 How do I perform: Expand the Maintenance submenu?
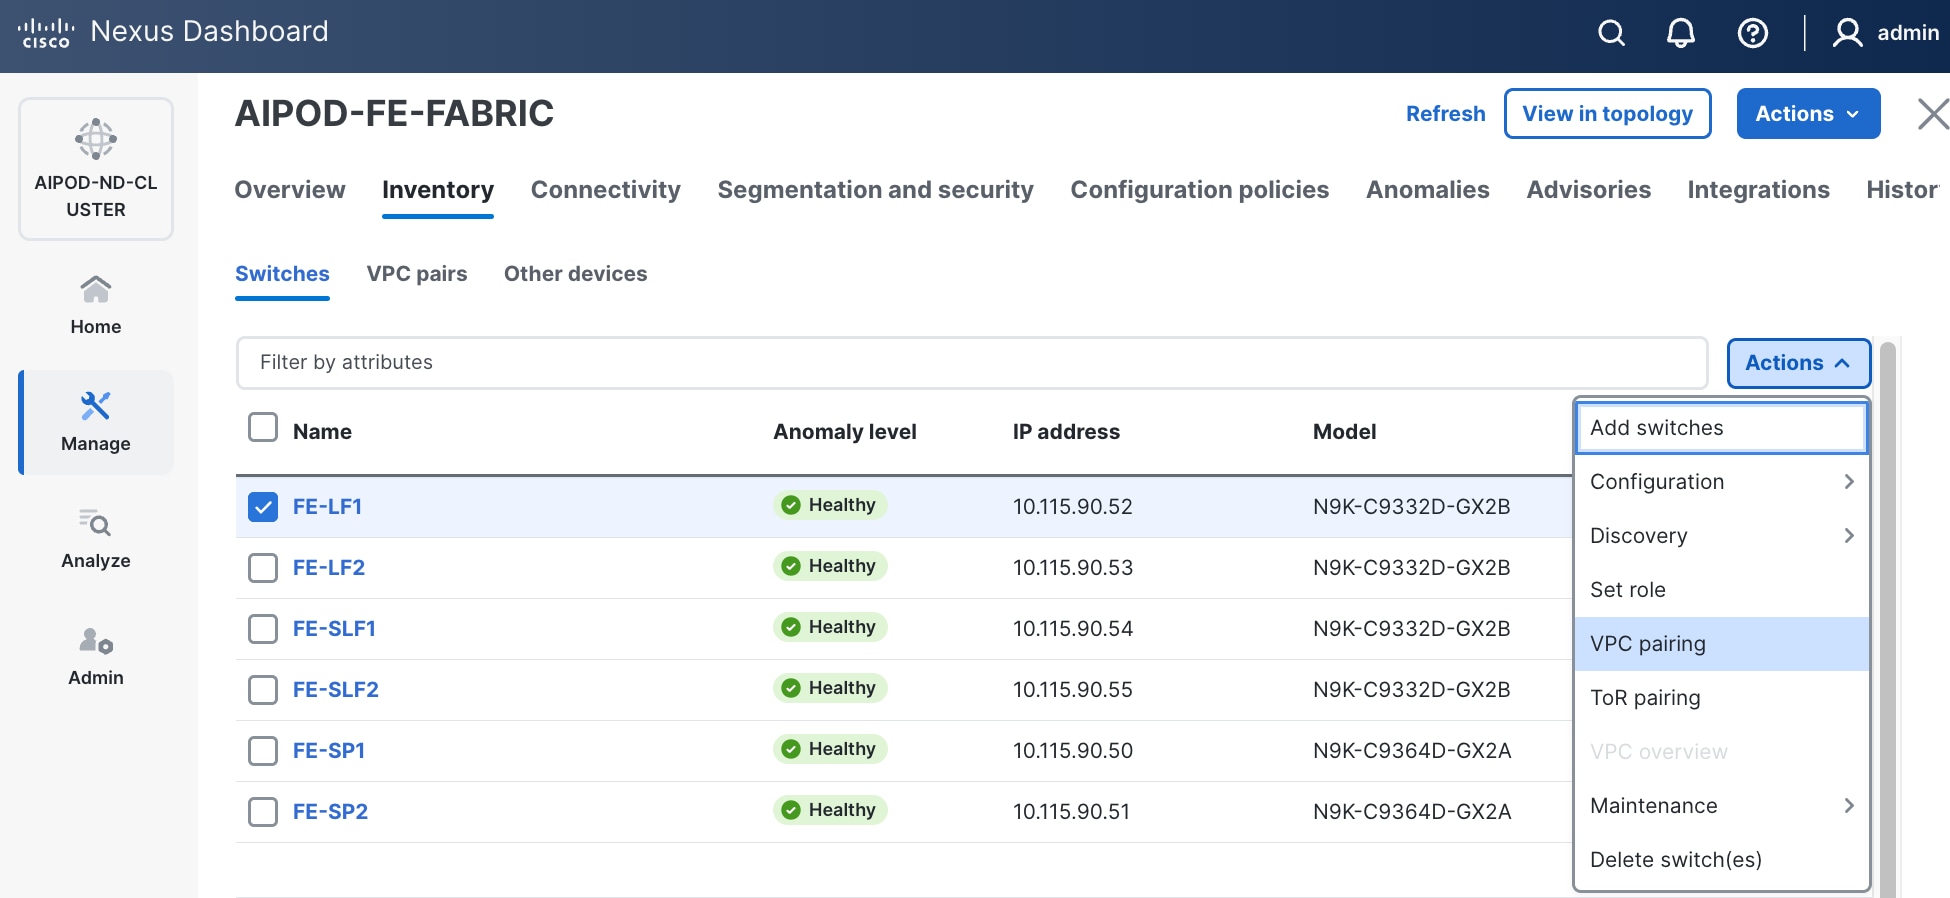[1720, 806]
